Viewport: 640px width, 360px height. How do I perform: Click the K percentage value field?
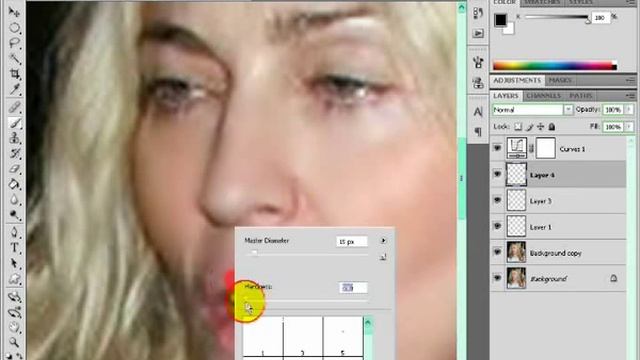(600, 18)
